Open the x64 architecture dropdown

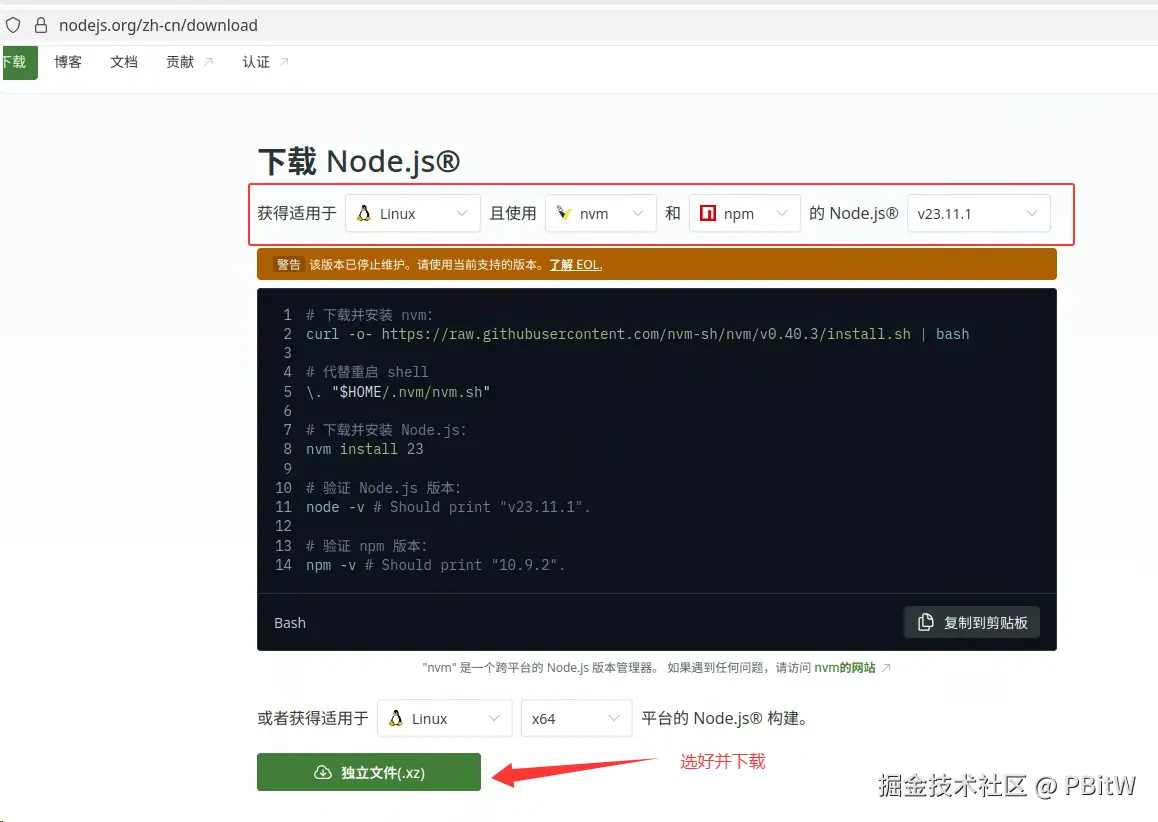click(x=577, y=719)
